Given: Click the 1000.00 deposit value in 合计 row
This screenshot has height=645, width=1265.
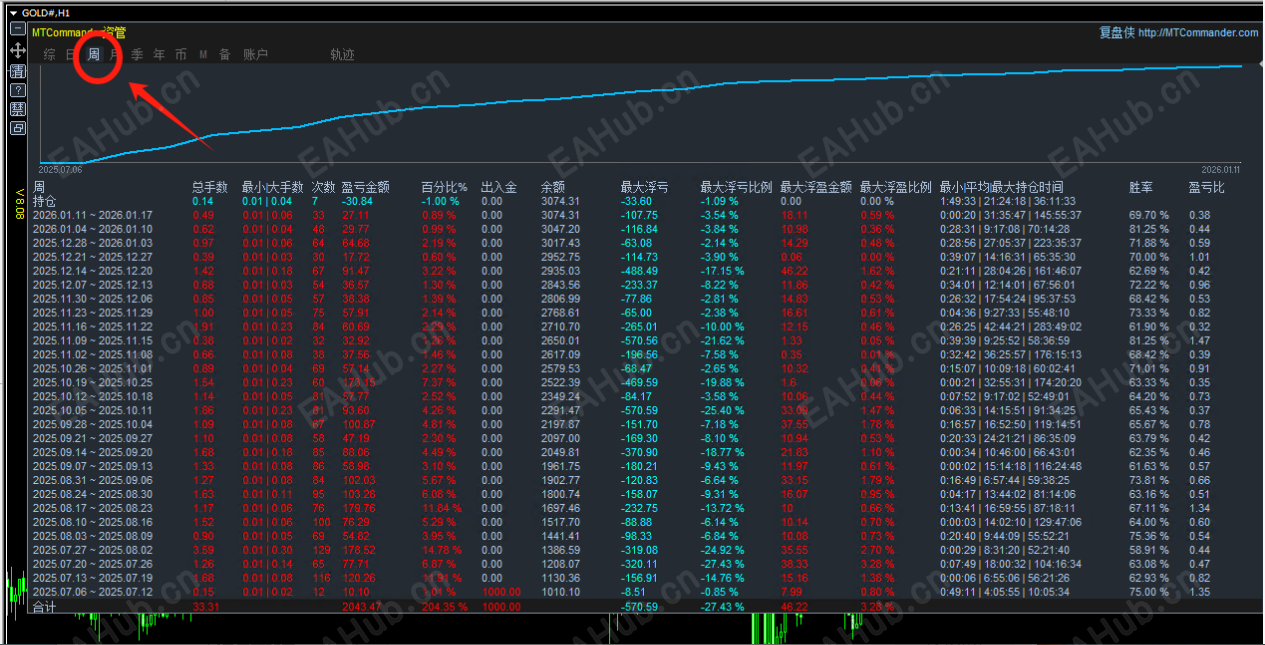Looking at the screenshot, I should click(502, 607).
